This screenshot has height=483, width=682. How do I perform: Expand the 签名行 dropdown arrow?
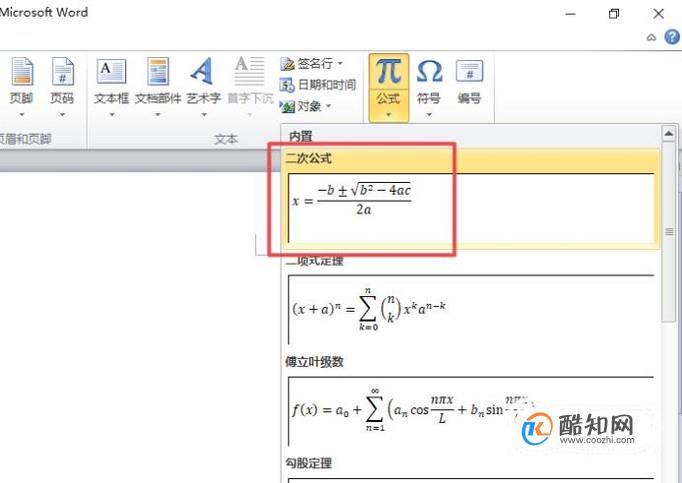click(x=340, y=64)
